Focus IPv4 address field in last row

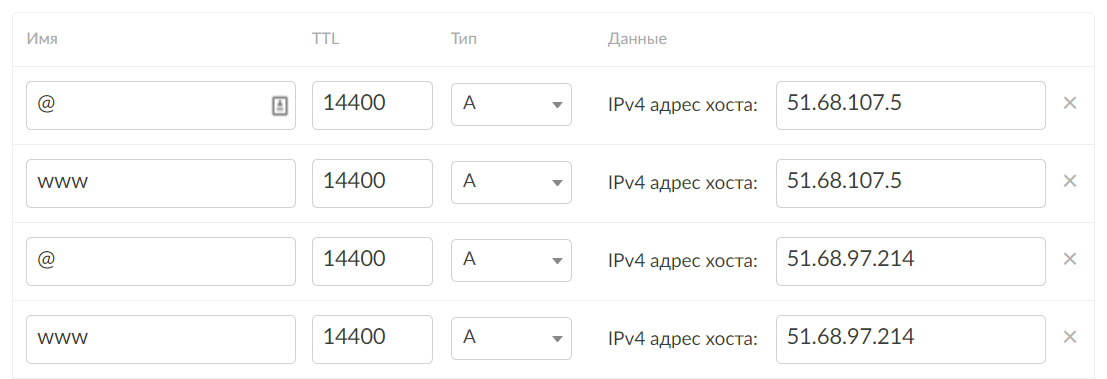(911, 339)
